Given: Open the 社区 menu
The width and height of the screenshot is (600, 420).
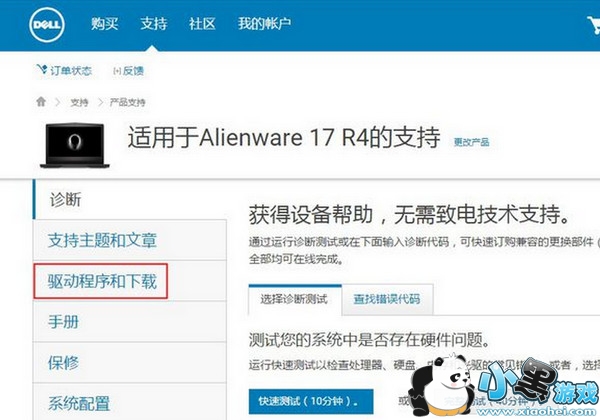Looking at the screenshot, I should point(202,24).
